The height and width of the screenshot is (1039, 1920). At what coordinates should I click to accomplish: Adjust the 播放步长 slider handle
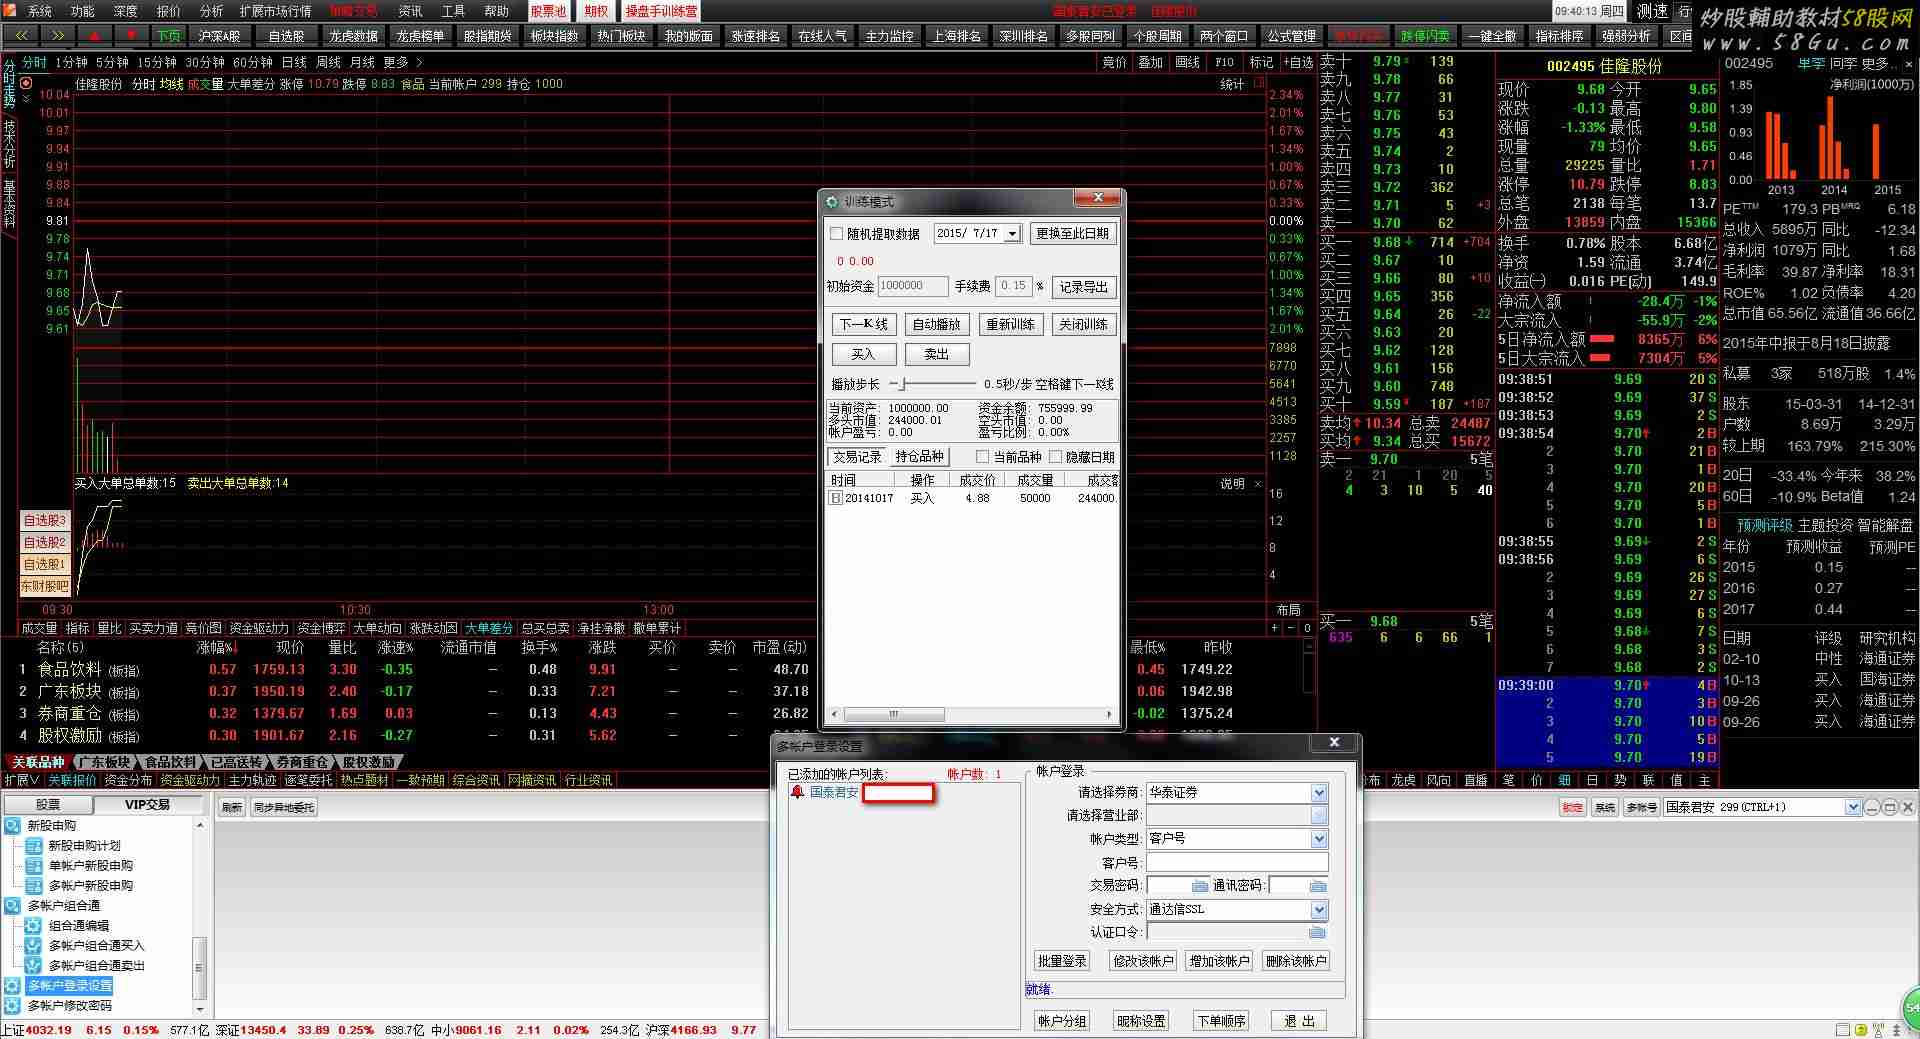point(903,384)
